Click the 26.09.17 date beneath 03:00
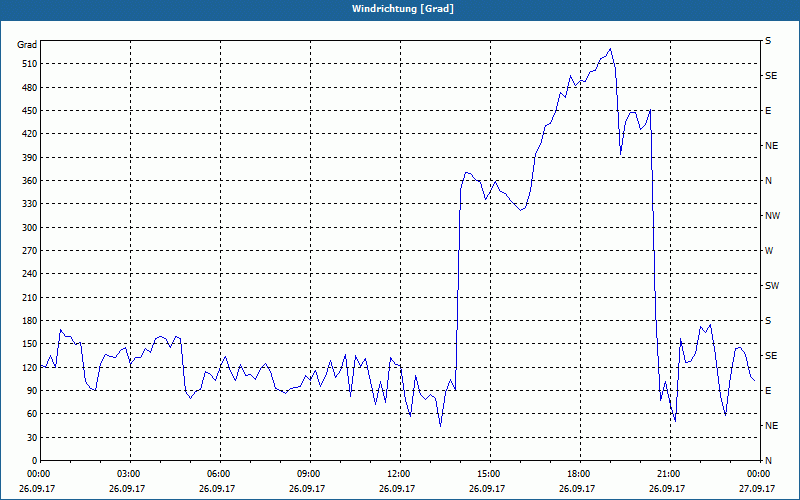This screenshot has width=800, height=500. pyautogui.click(x=127, y=488)
